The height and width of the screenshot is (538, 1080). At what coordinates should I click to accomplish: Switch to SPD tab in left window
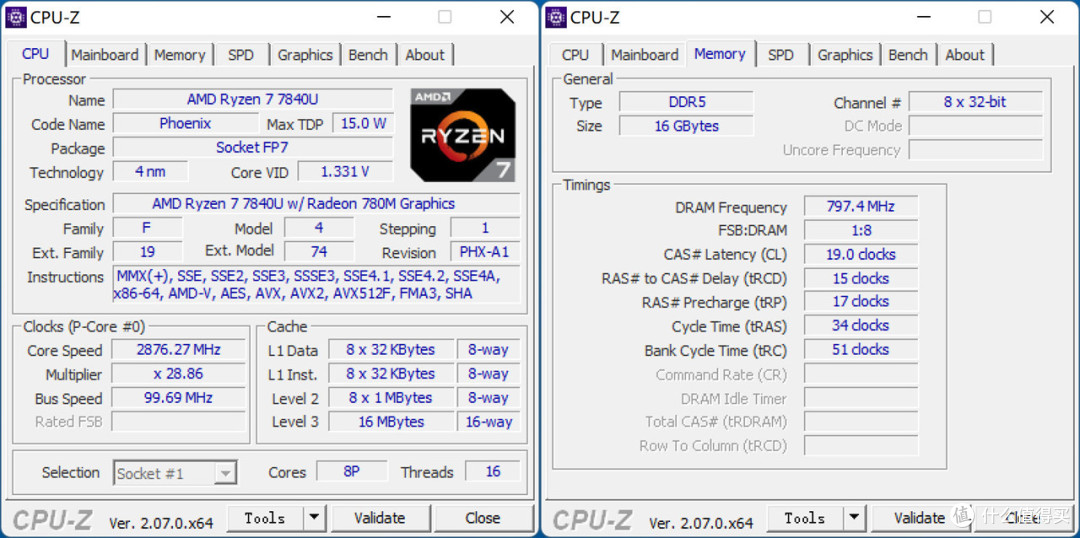coord(240,55)
